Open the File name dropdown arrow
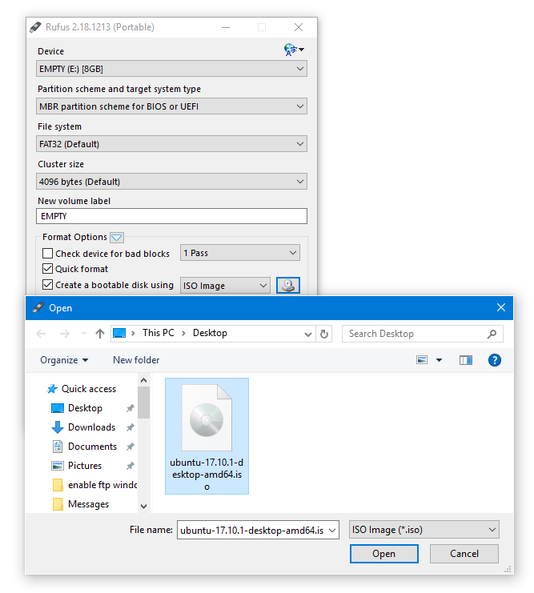 tap(332, 530)
